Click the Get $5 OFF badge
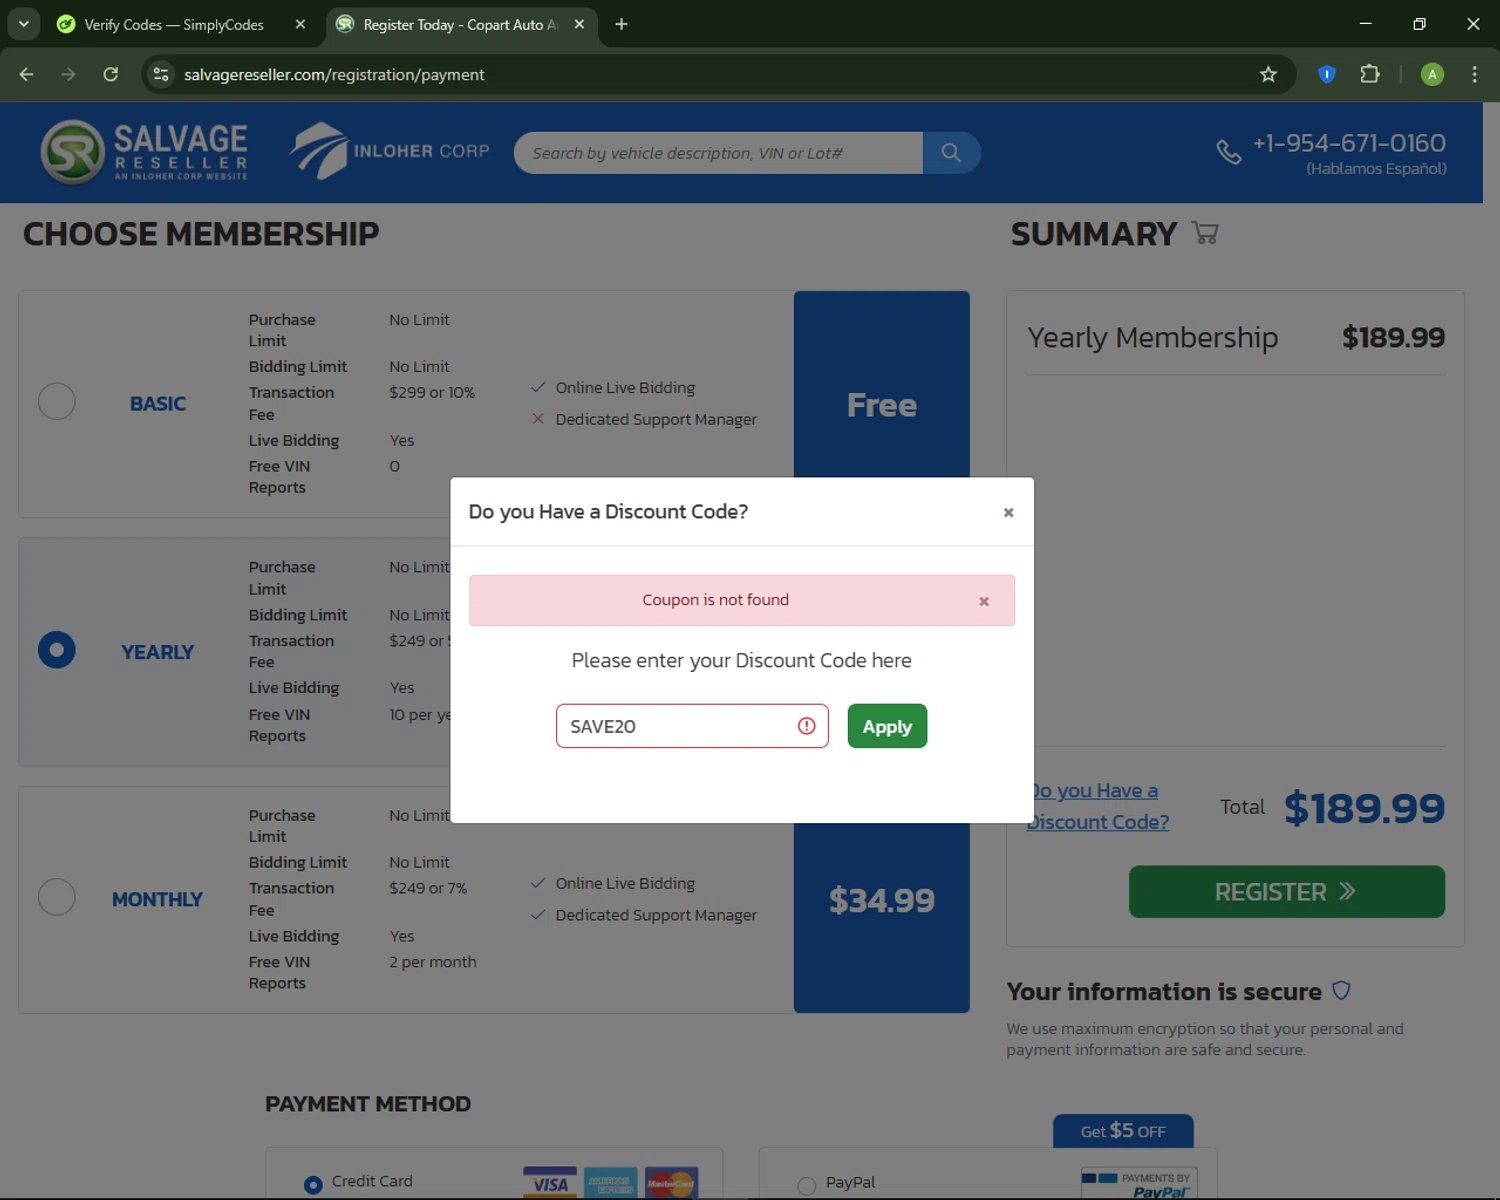This screenshot has width=1500, height=1200. click(x=1123, y=1131)
